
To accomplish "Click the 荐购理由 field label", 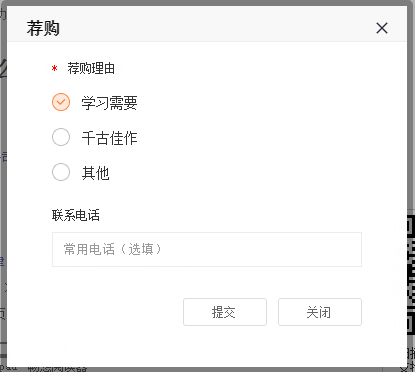I will coord(91,69).
